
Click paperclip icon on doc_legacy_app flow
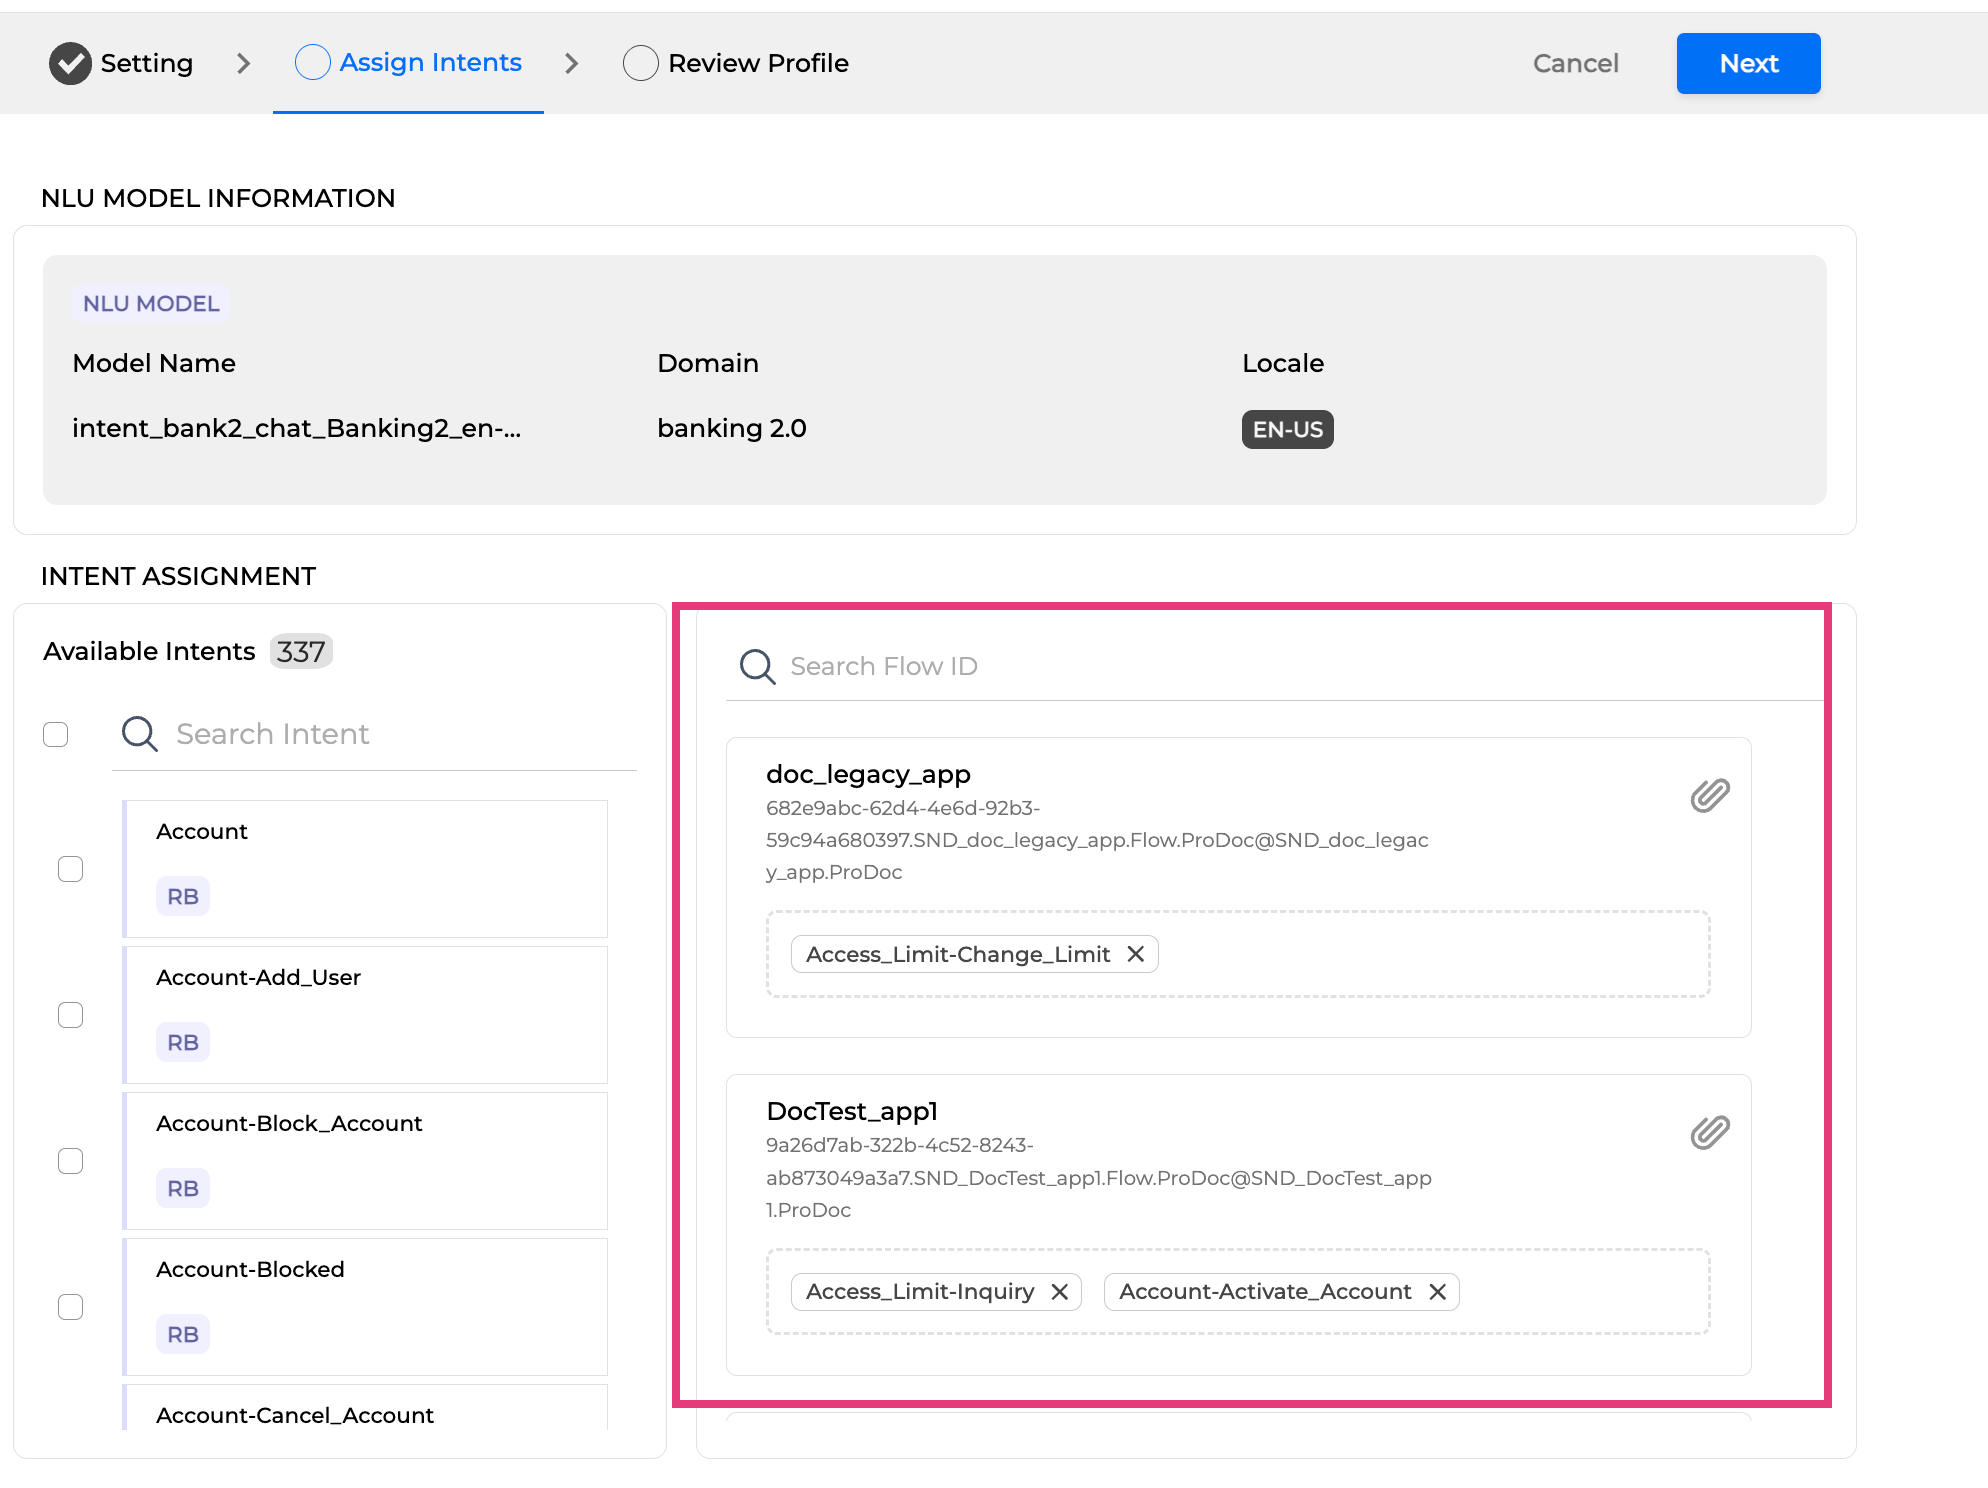(x=1709, y=796)
